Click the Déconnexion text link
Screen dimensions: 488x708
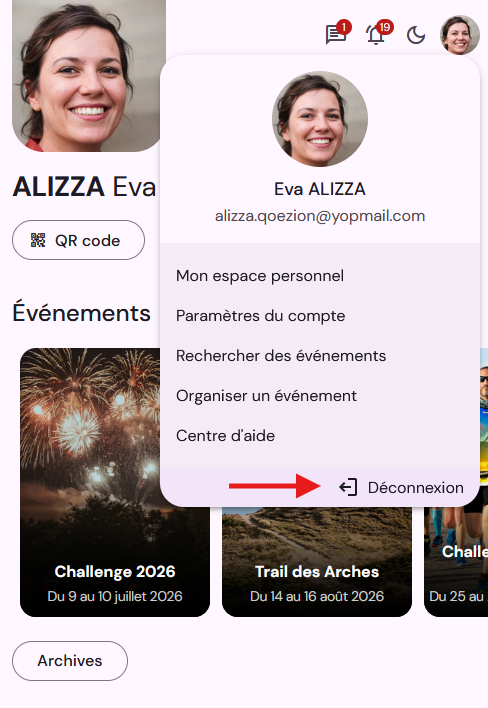pyautogui.click(x=416, y=488)
